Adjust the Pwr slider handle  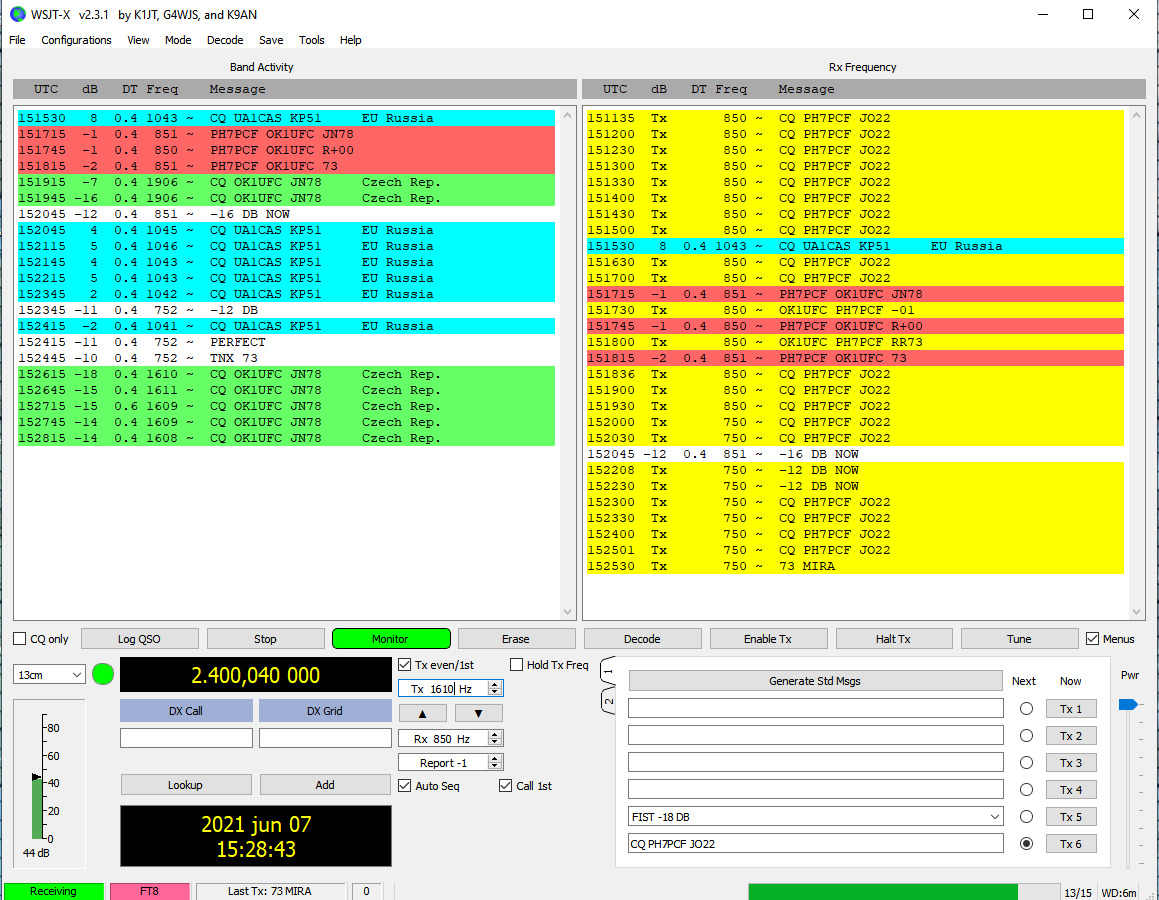click(1128, 705)
